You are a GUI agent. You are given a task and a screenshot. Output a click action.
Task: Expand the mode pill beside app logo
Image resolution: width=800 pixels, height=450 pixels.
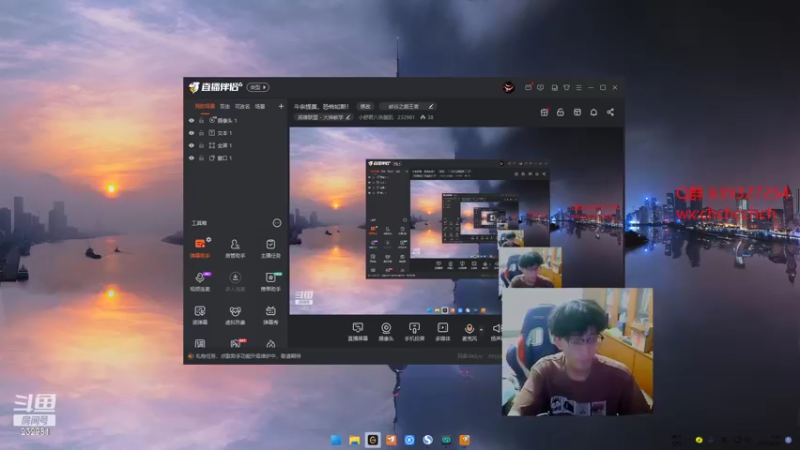coord(258,87)
